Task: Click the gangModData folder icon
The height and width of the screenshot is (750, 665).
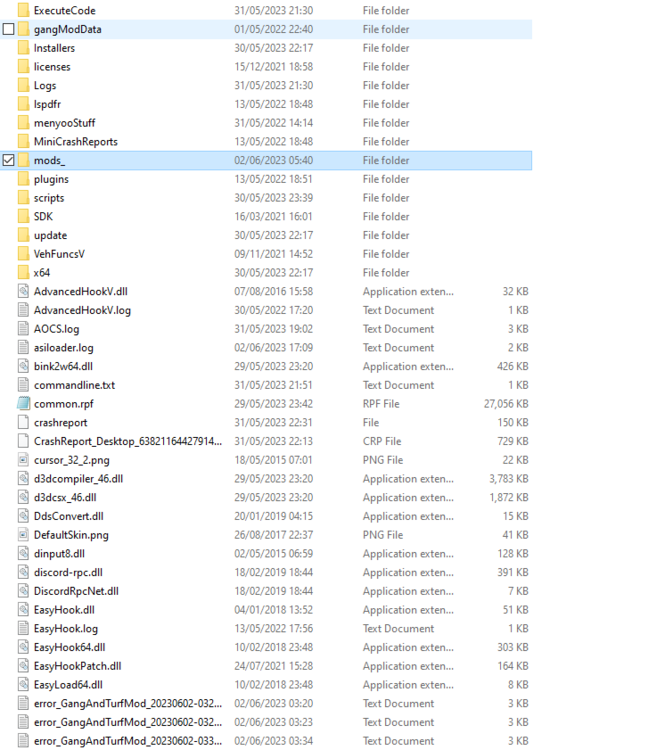Action: click(x=23, y=29)
